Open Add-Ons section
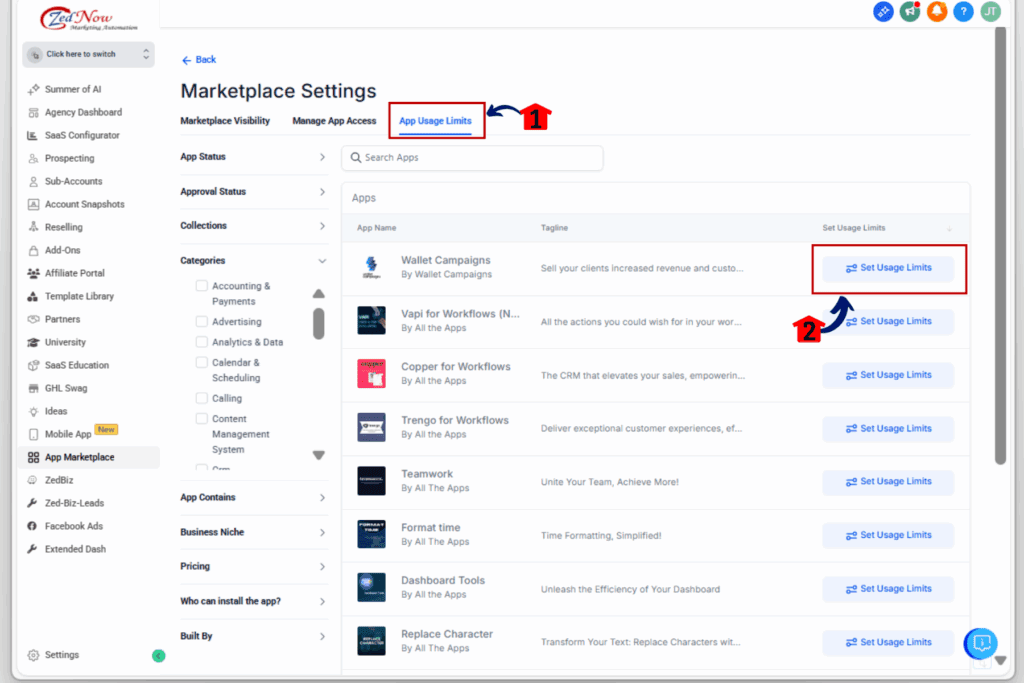The width and height of the screenshot is (1024, 683). tap(62, 250)
